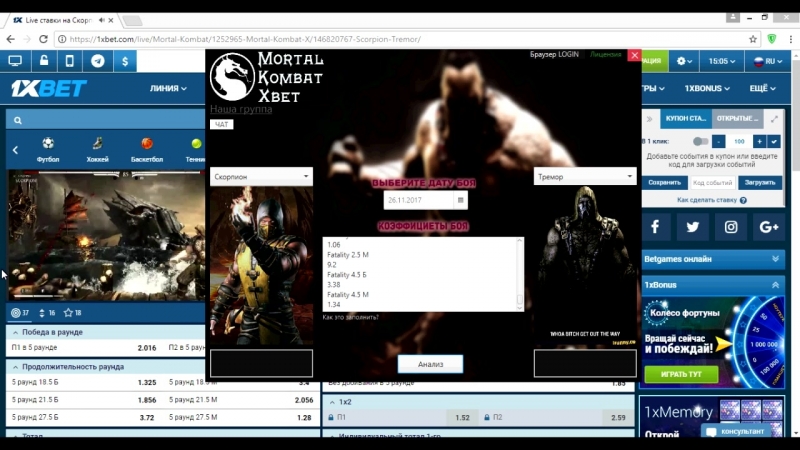Mute the tab via its speaker icon
The image size is (800, 450).
click(102, 20)
